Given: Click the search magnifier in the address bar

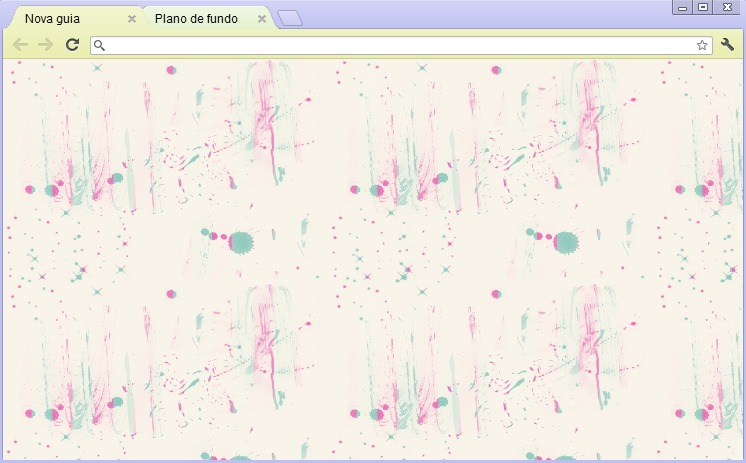Looking at the screenshot, I should point(99,45).
